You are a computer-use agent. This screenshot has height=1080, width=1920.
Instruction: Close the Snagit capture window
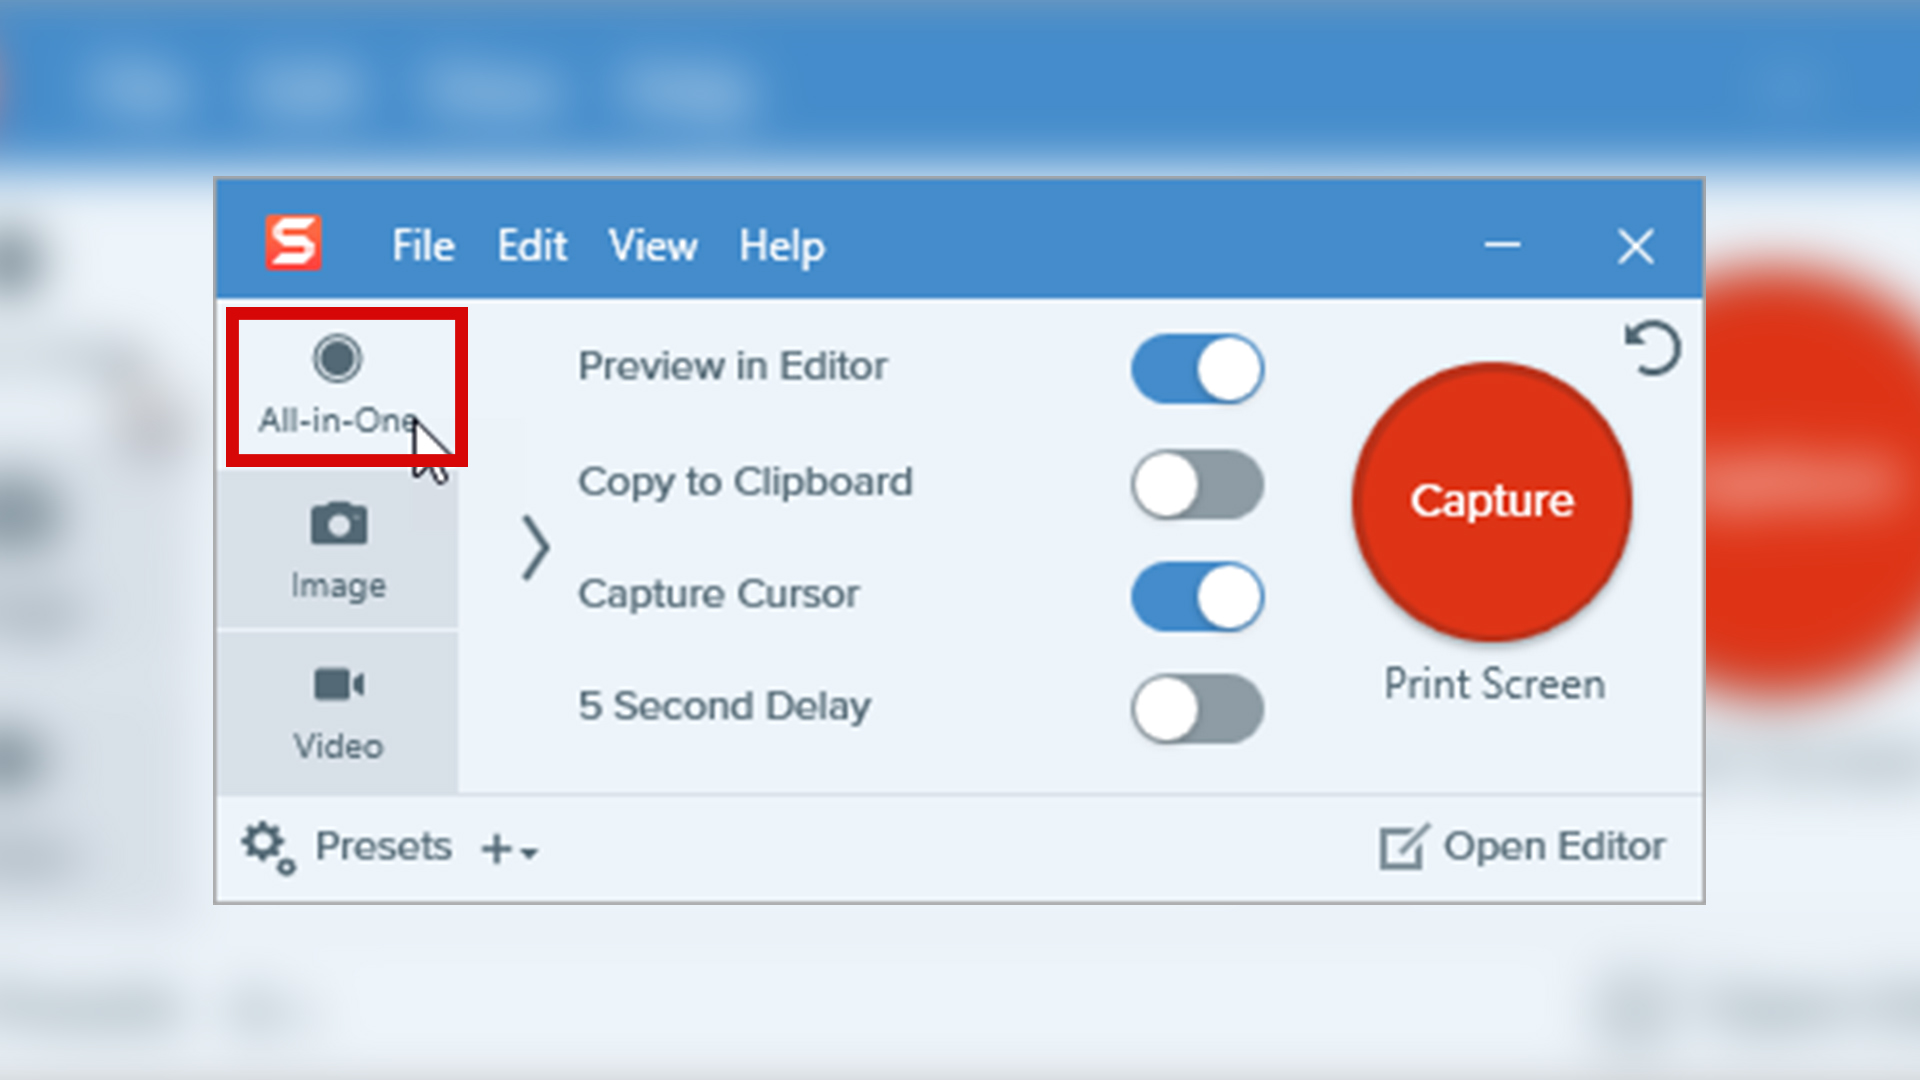tap(1636, 246)
